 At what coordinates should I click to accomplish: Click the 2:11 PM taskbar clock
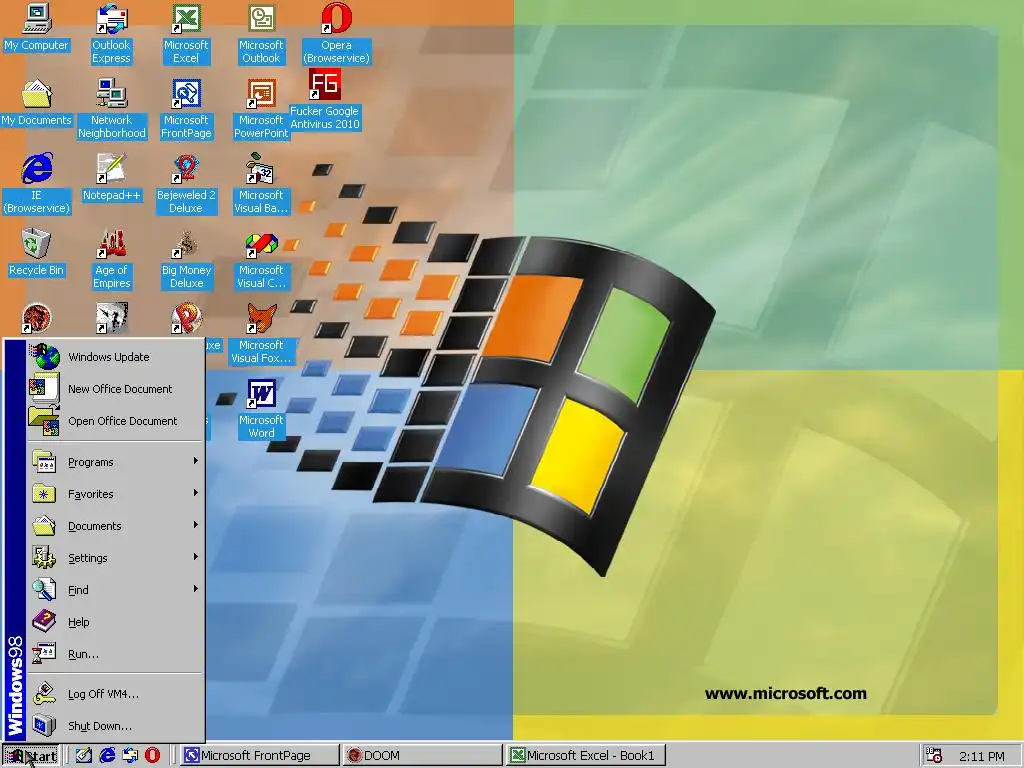coord(982,756)
